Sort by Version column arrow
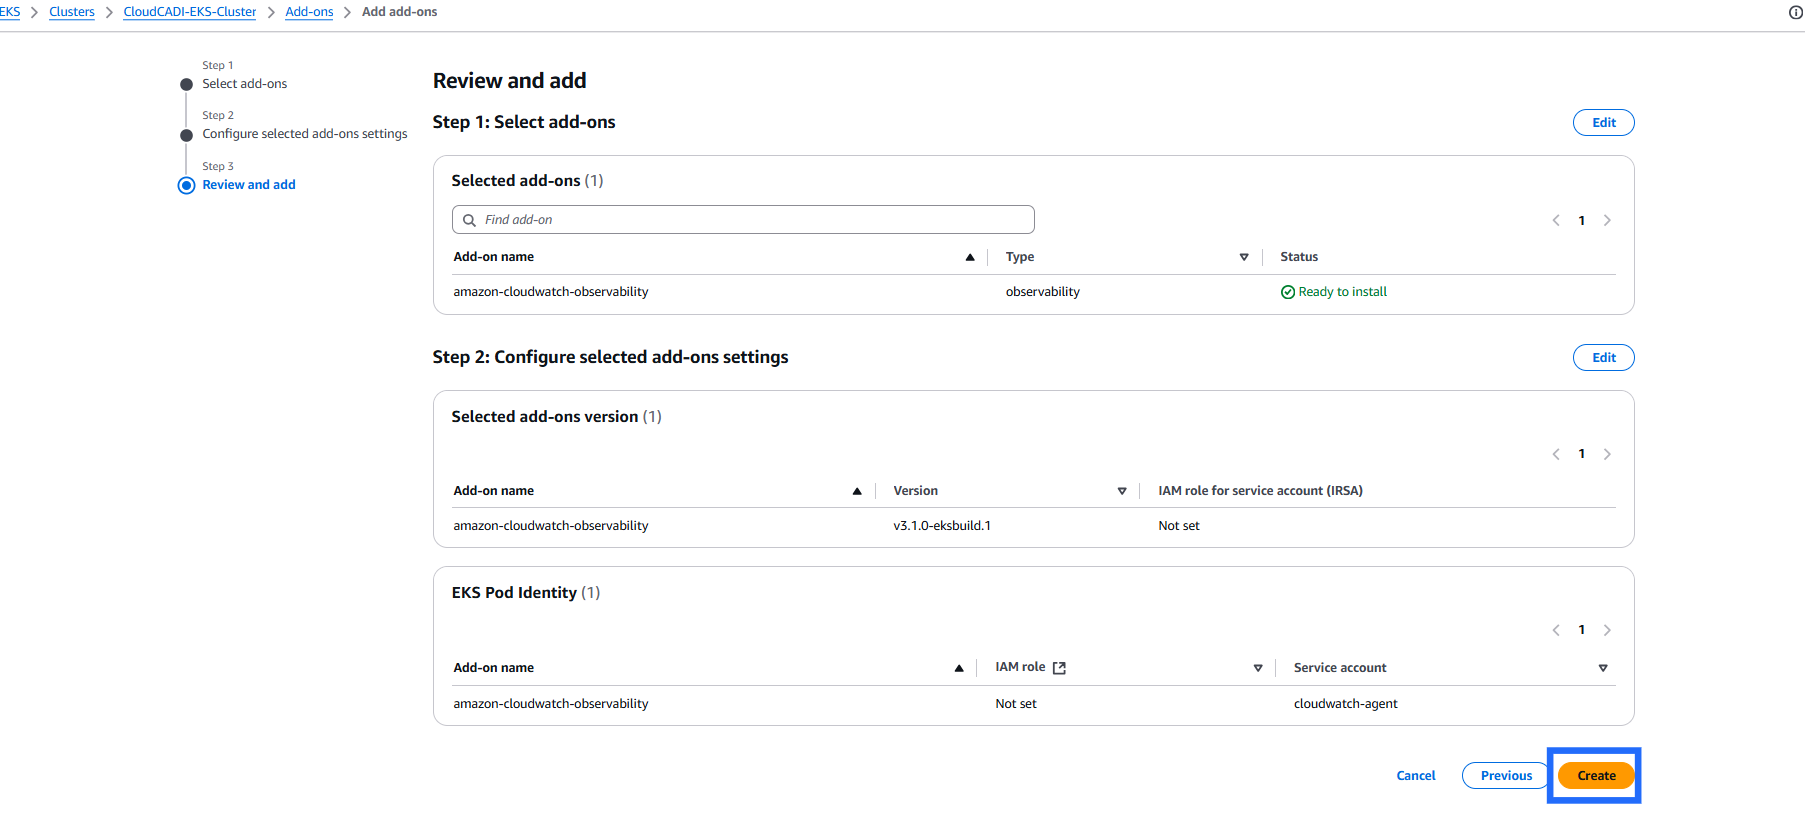 pyautogui.click(x=1122, y=491)
